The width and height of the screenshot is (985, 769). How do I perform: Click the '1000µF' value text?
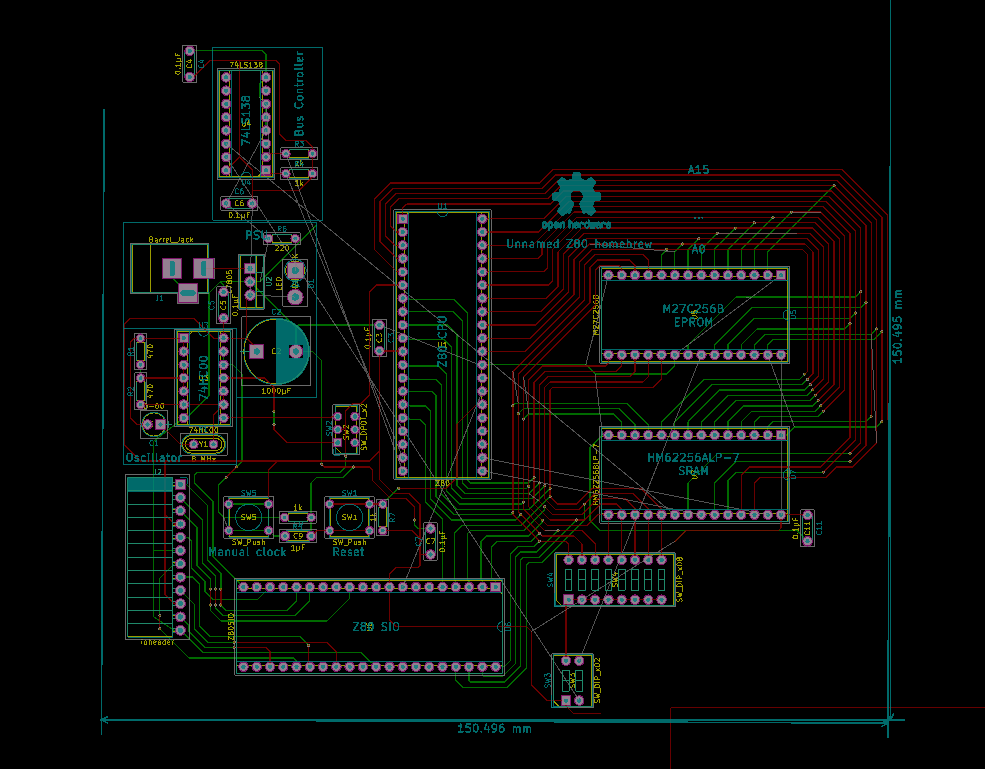[x=276, y=391]
